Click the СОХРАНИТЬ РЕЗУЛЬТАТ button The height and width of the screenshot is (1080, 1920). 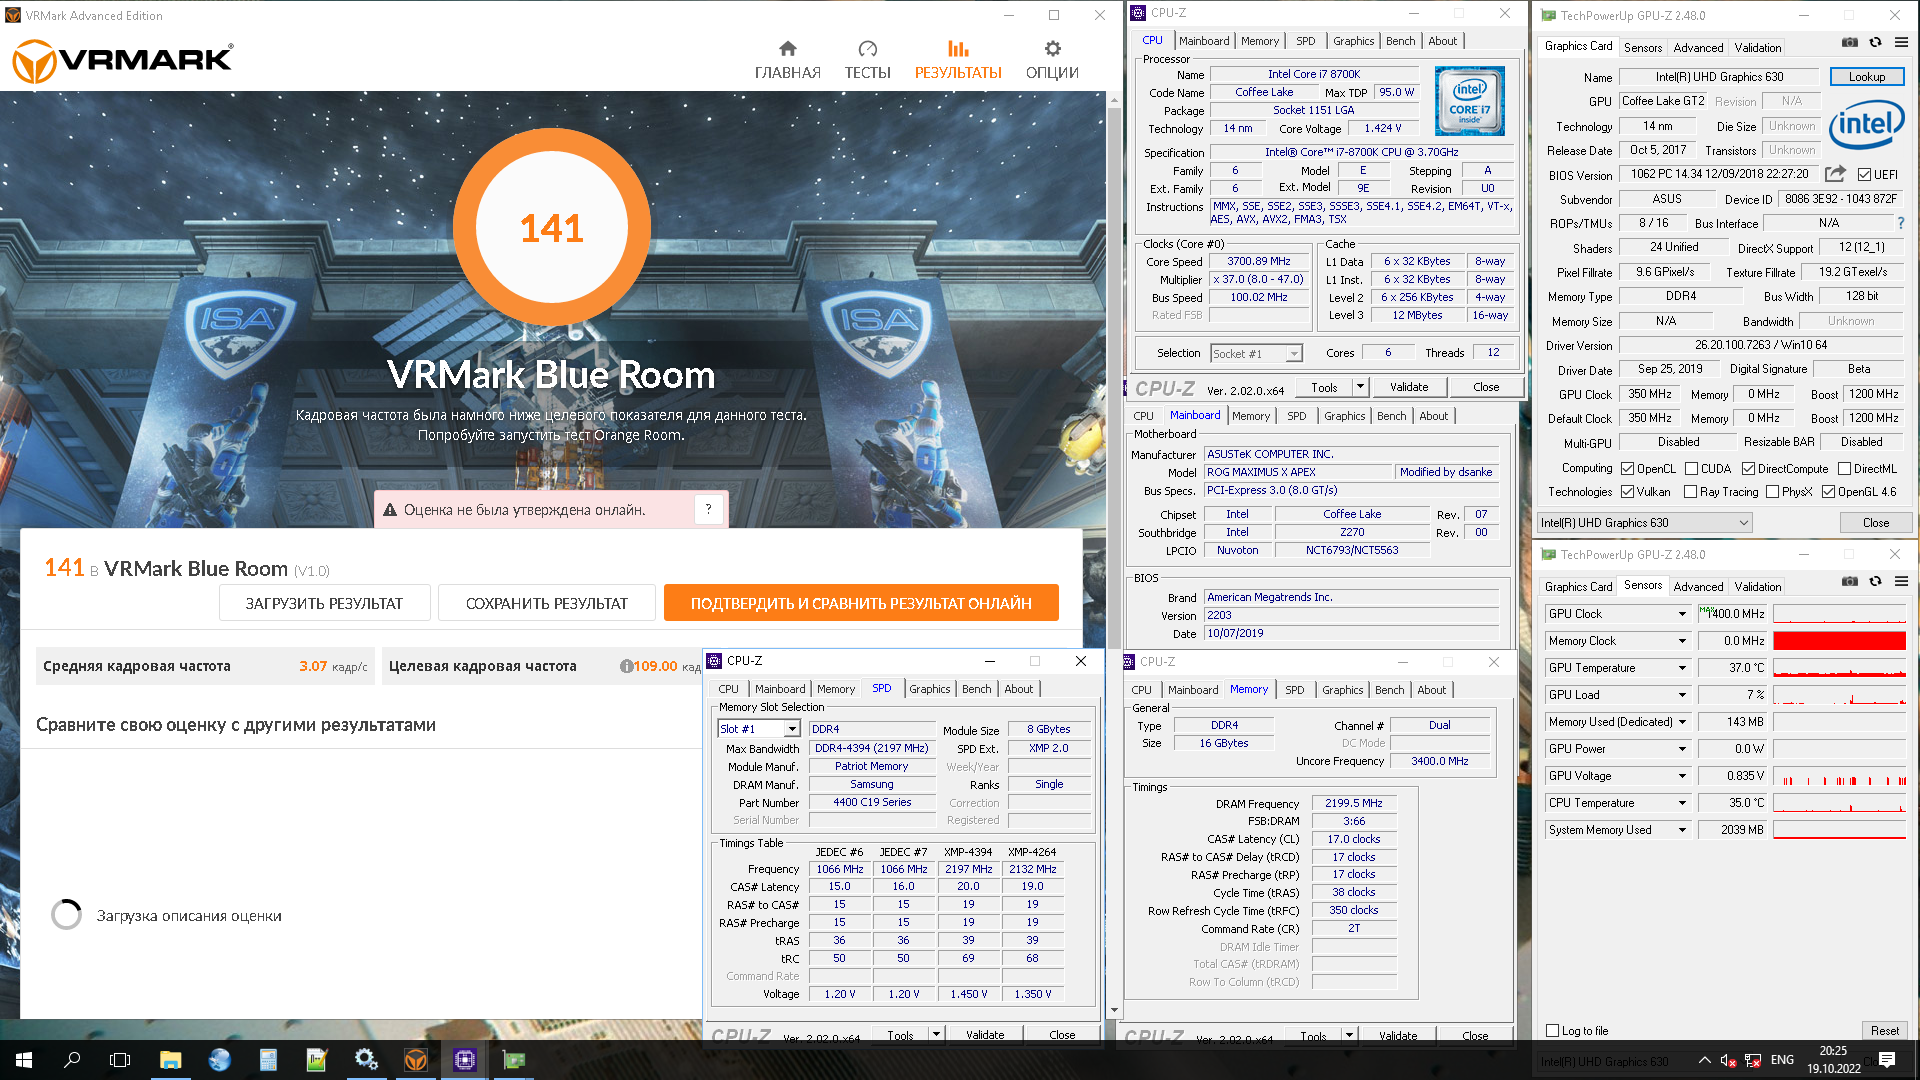pos(546,603)
